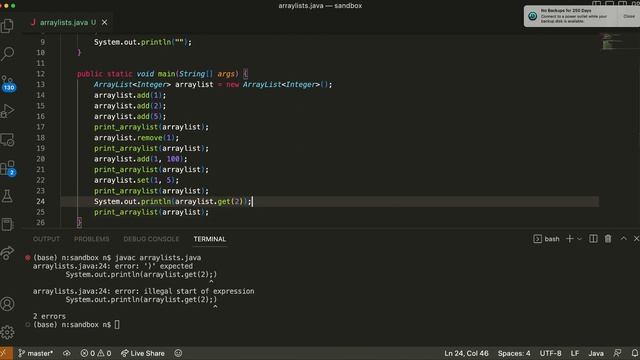The image size is (640, 360).
Task: Switch to the PROBLEMS panel tab
Action: pyautogui.click(x=91, y=239)
